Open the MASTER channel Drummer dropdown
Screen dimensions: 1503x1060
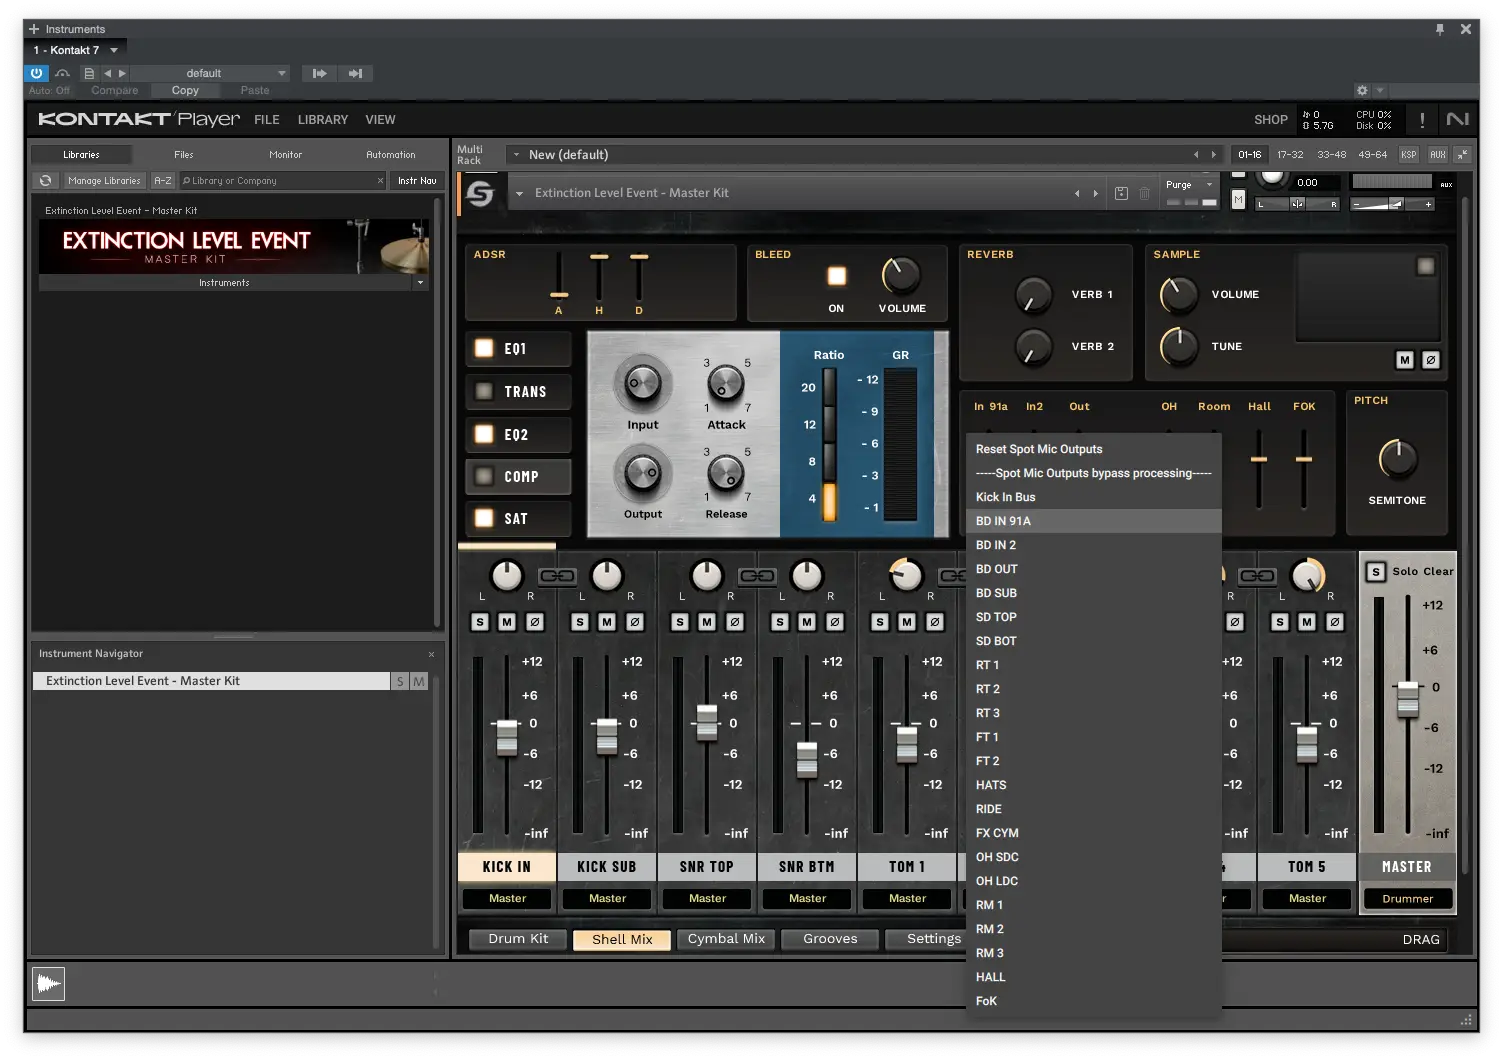pos(1407,899)
